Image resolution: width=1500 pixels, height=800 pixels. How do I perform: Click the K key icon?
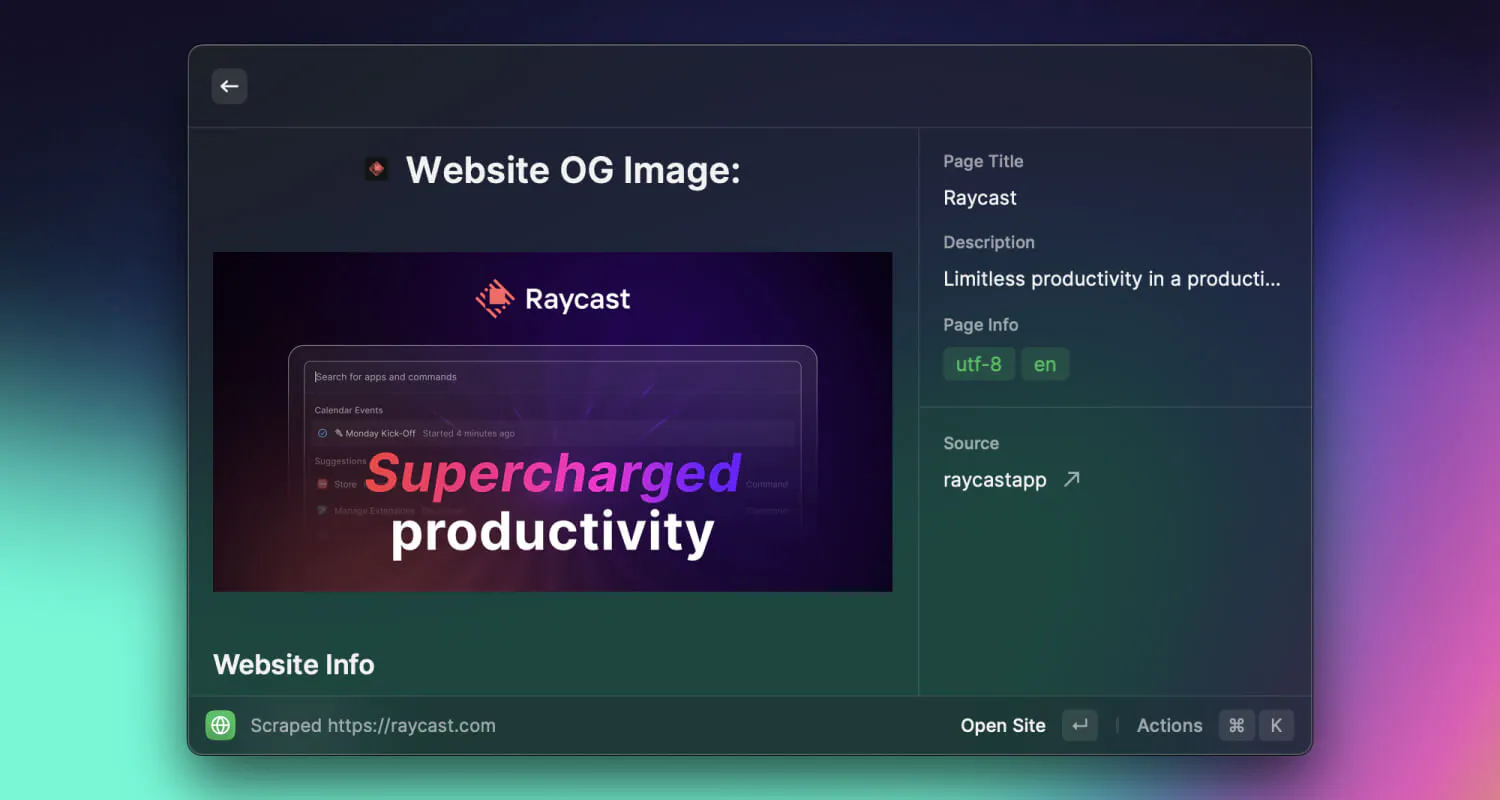pos(1276,726)
